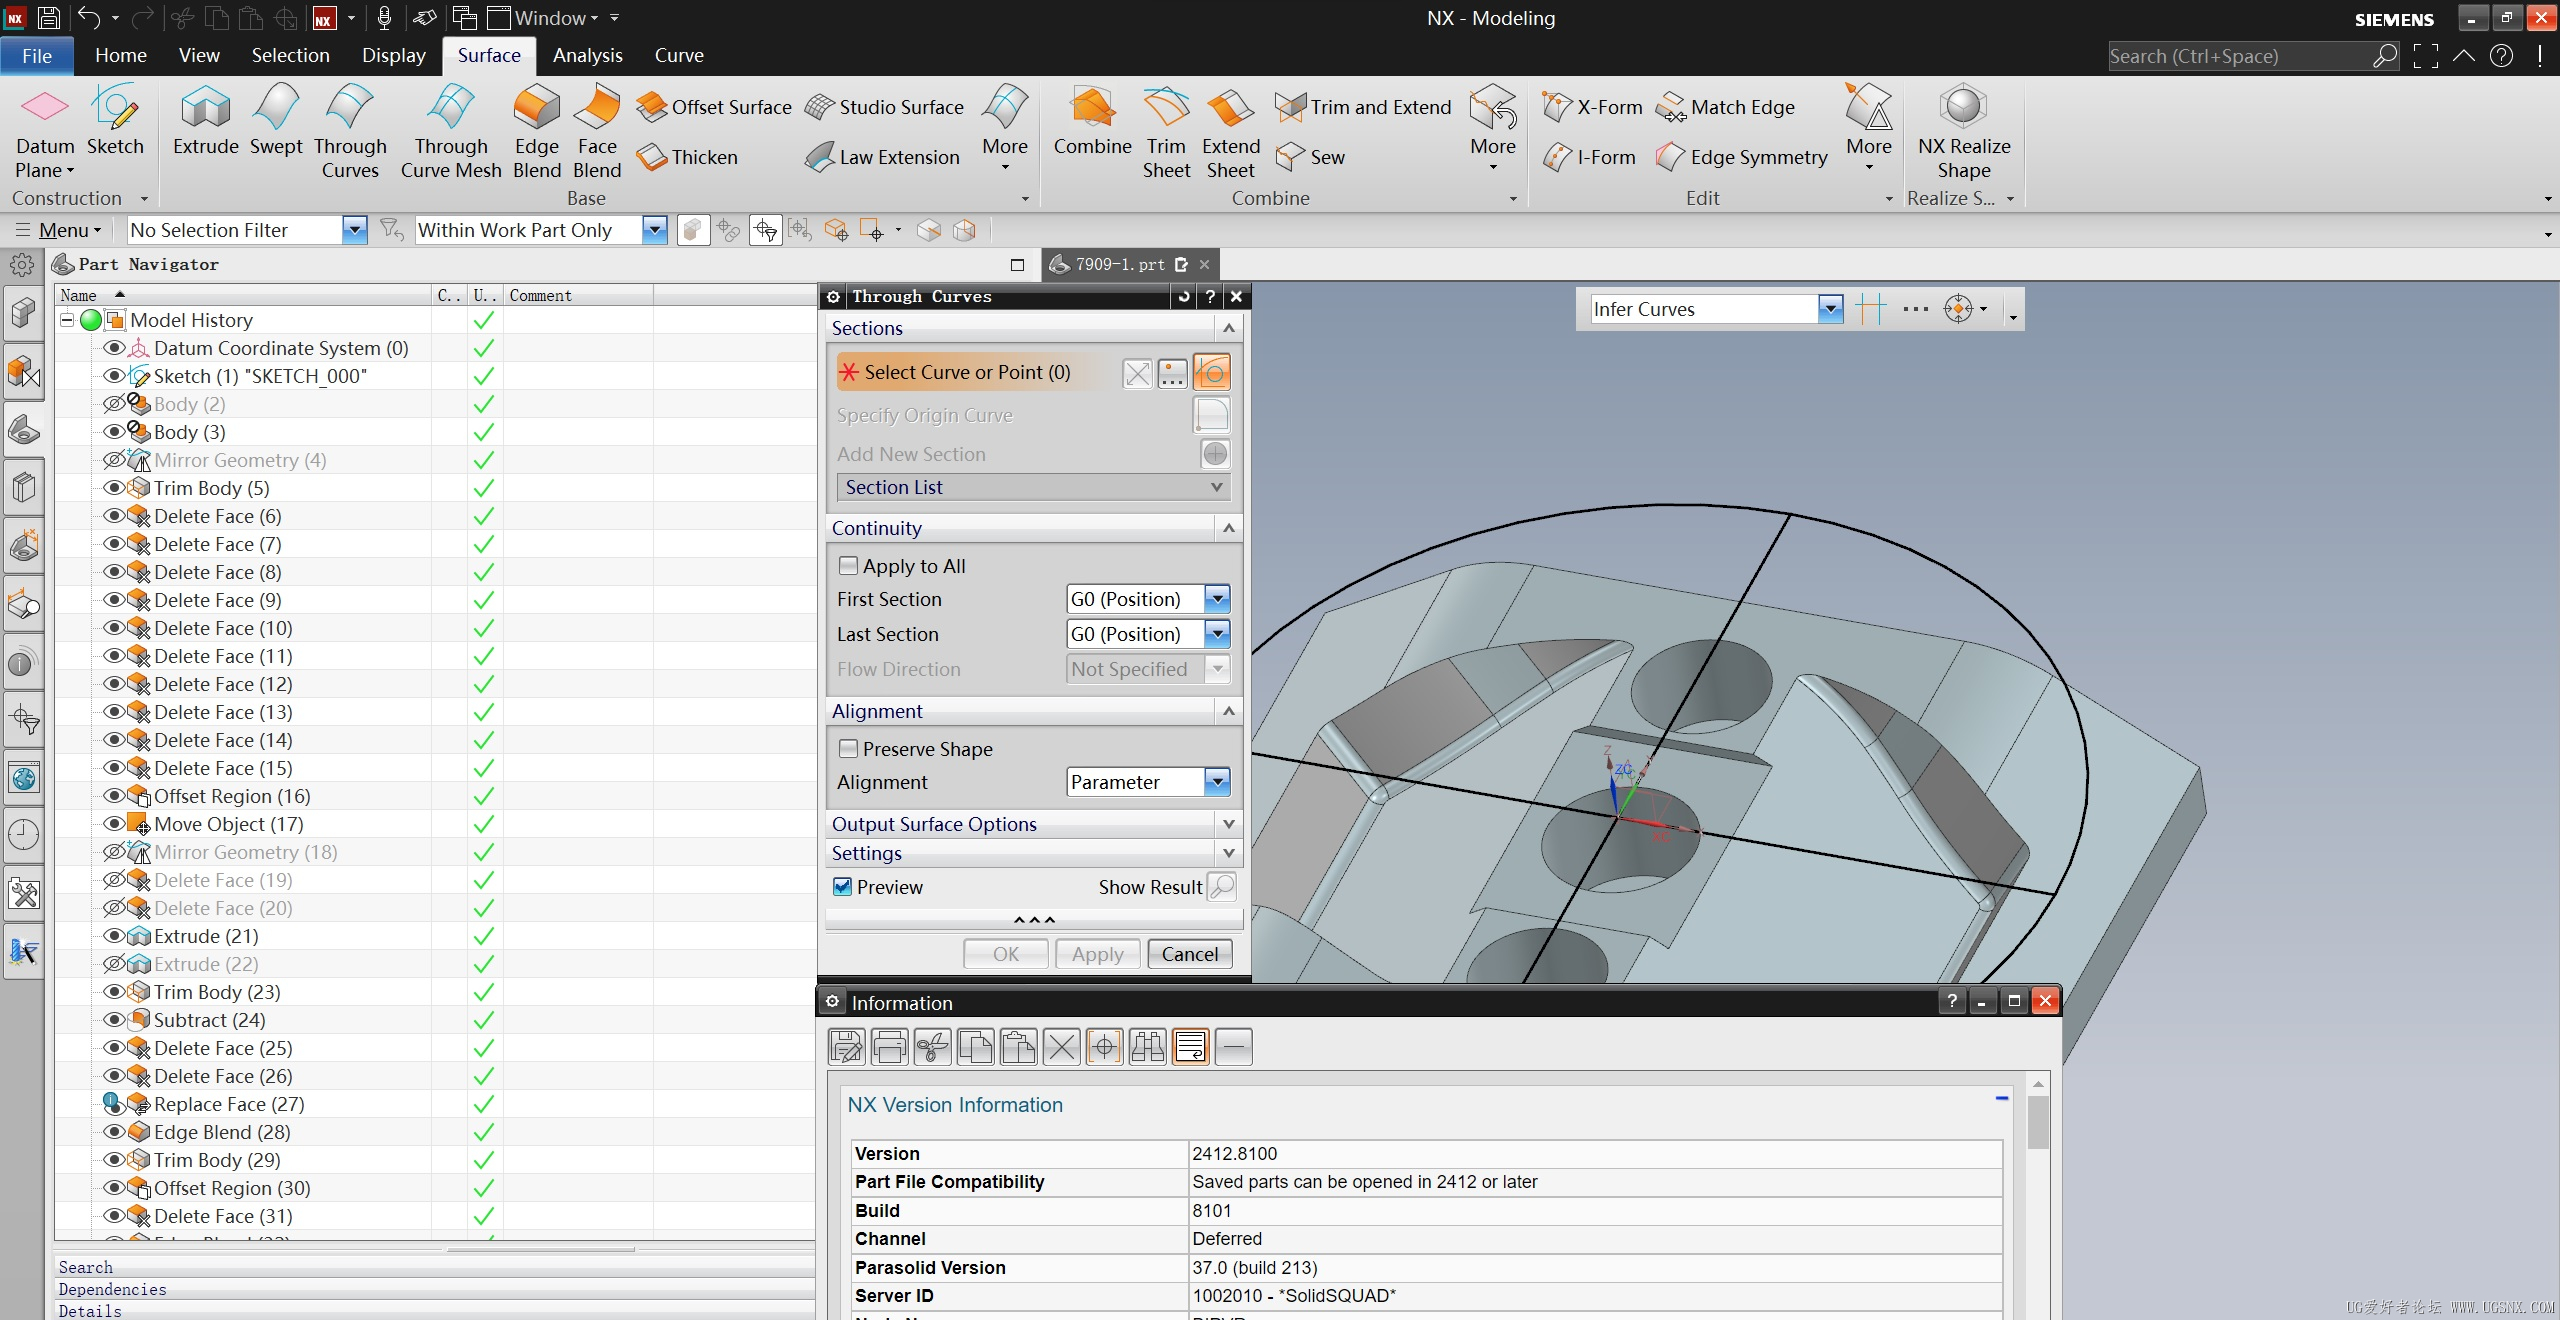Open the Menu dropdown button
This screenshot has height=1320, width=2560.
[59, 230]
